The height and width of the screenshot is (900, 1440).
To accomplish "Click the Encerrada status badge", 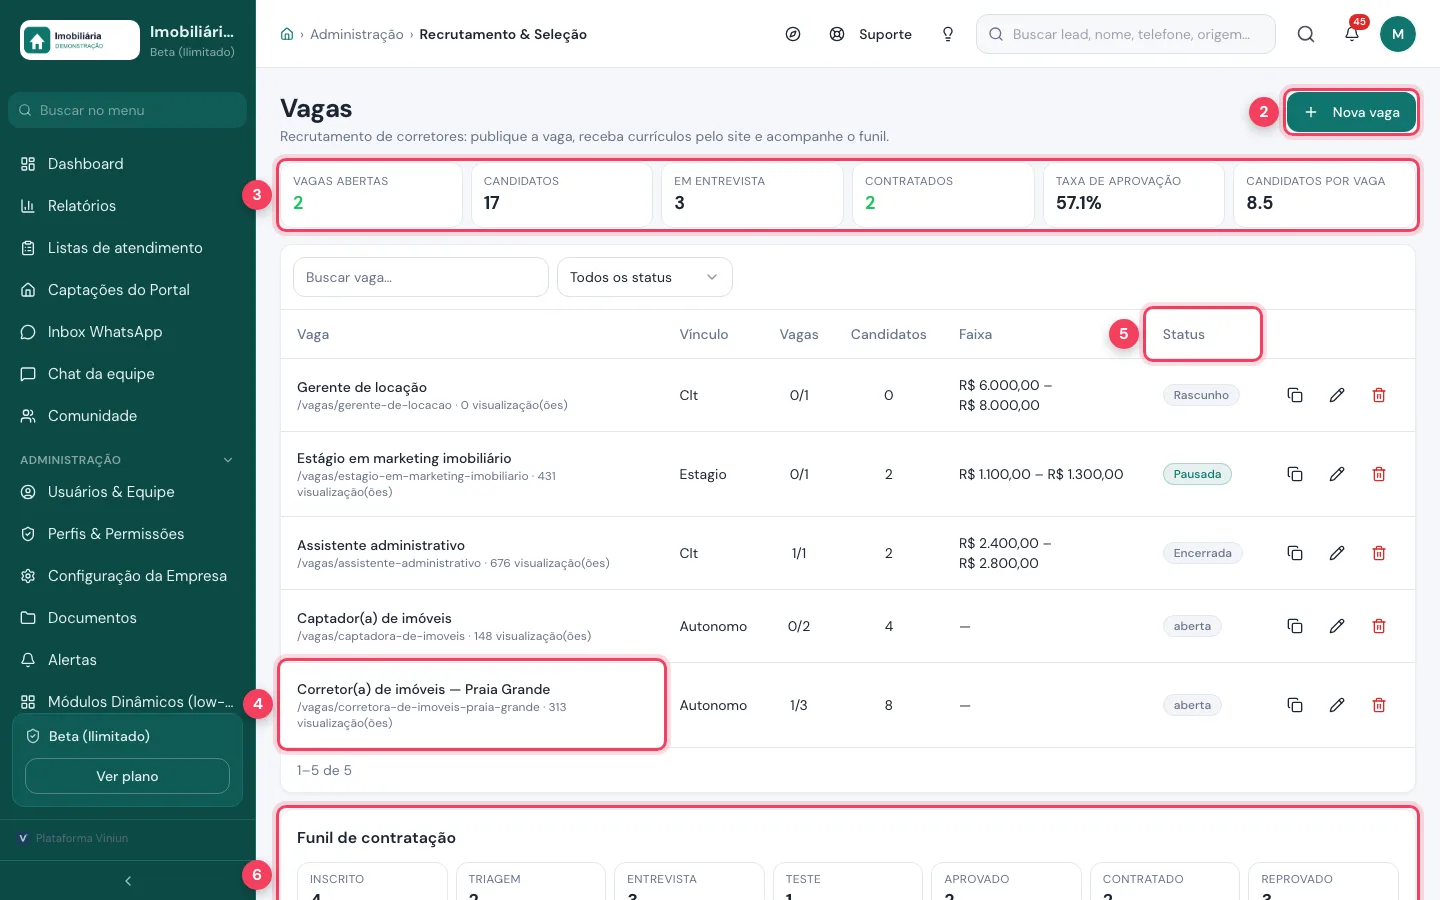I will pyautogui.click(x=1202, y=553).
